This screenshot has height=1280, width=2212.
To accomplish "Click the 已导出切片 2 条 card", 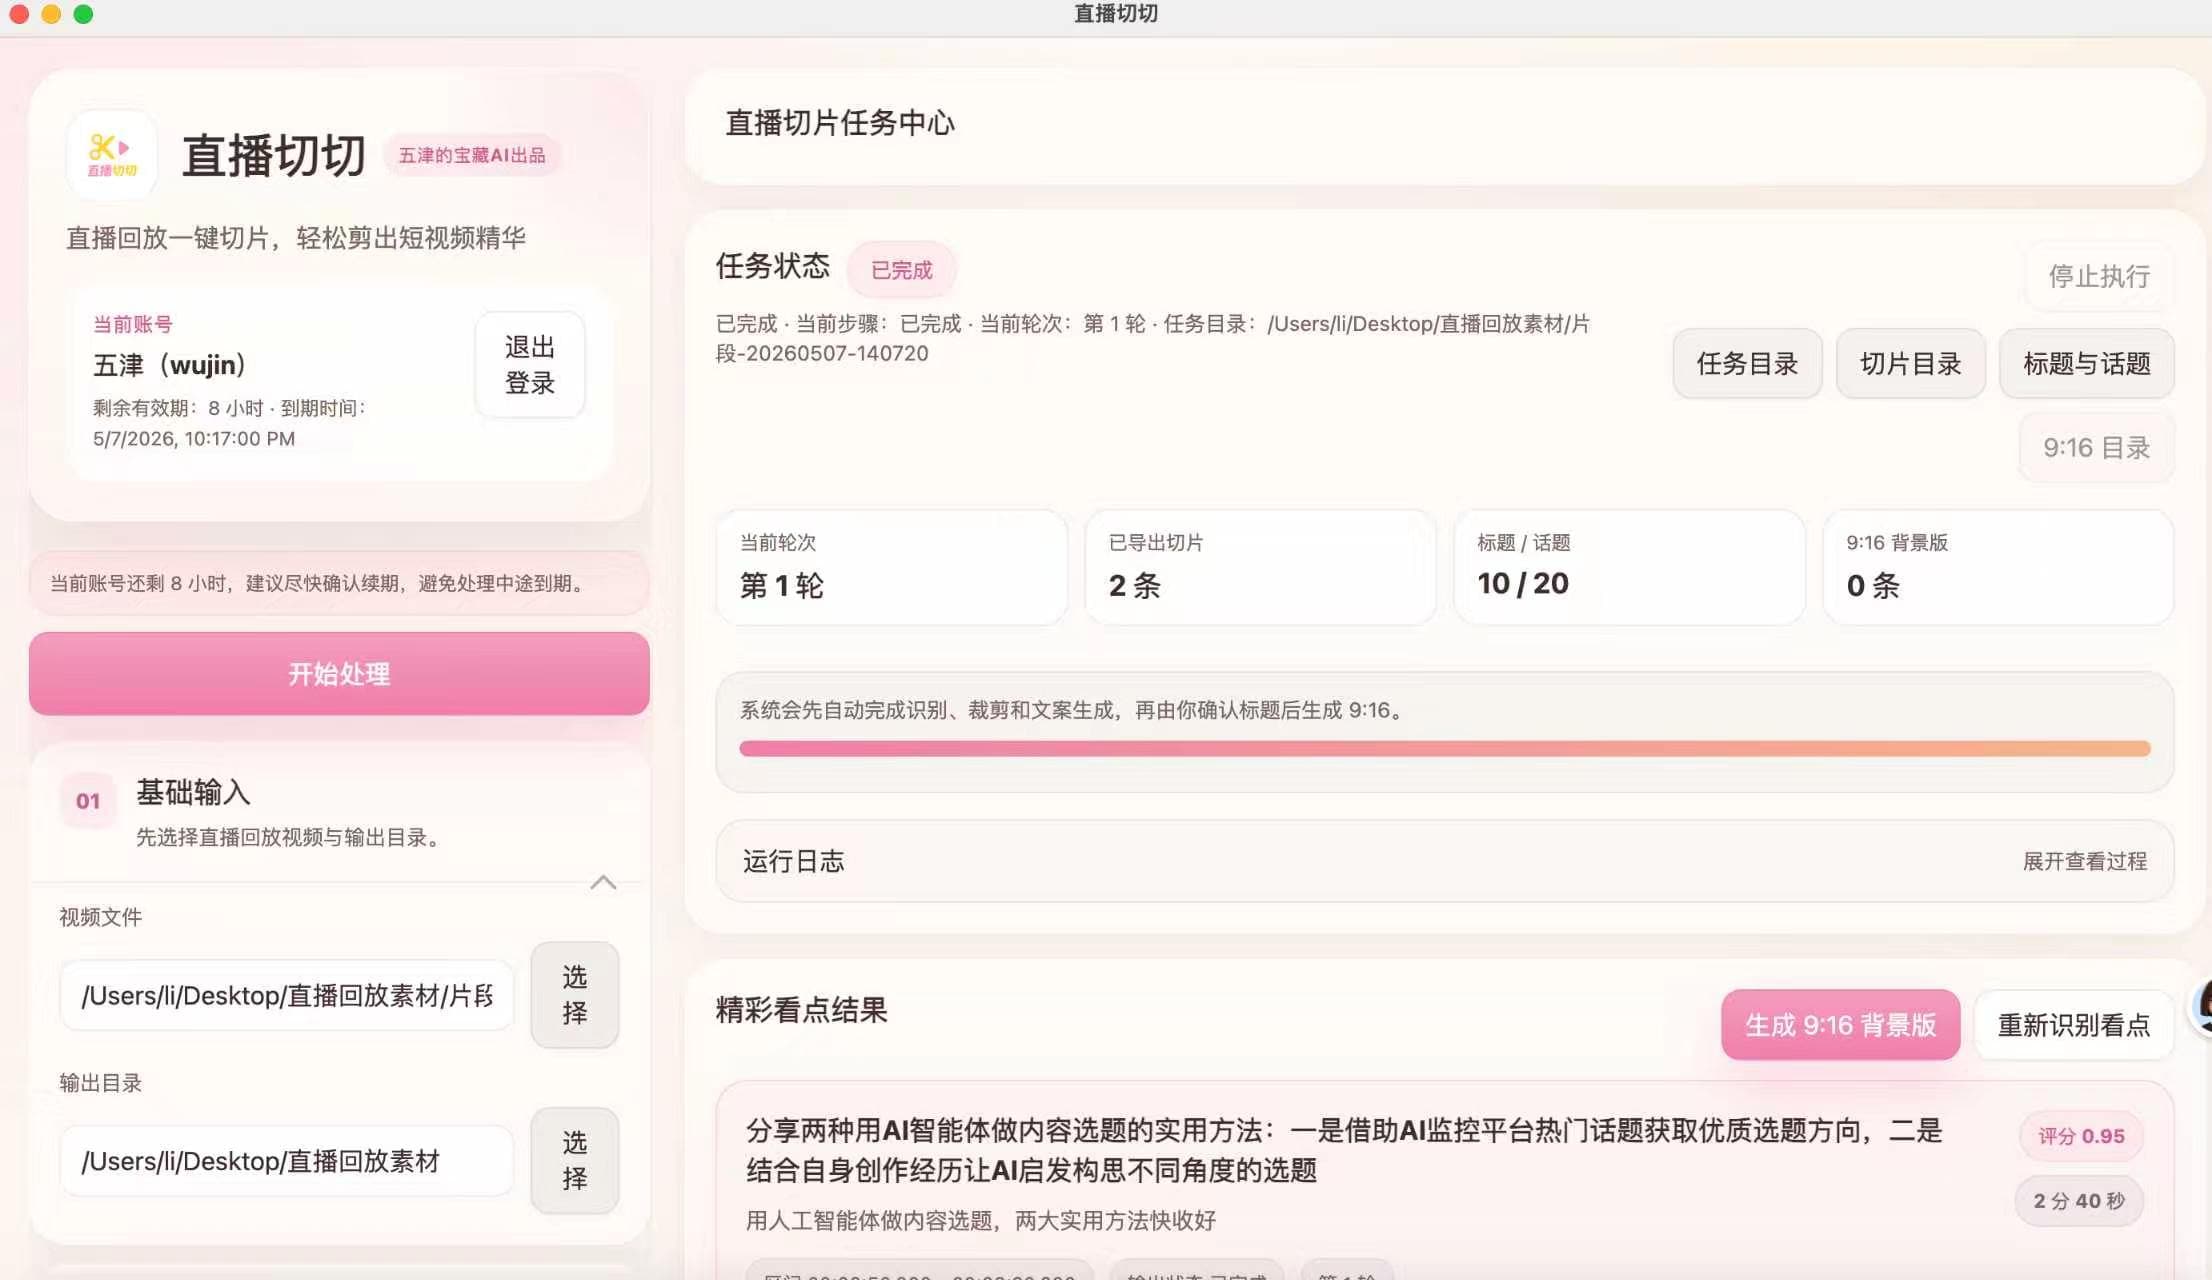I will (1260, 567).
